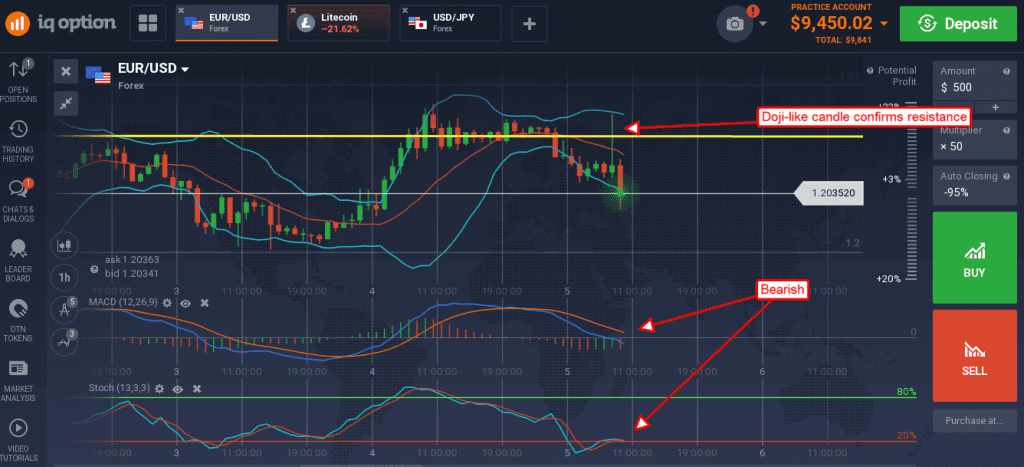Toggle MACD indicator visibility eye
1024x467 pixels.
click(x=186, y=303)
